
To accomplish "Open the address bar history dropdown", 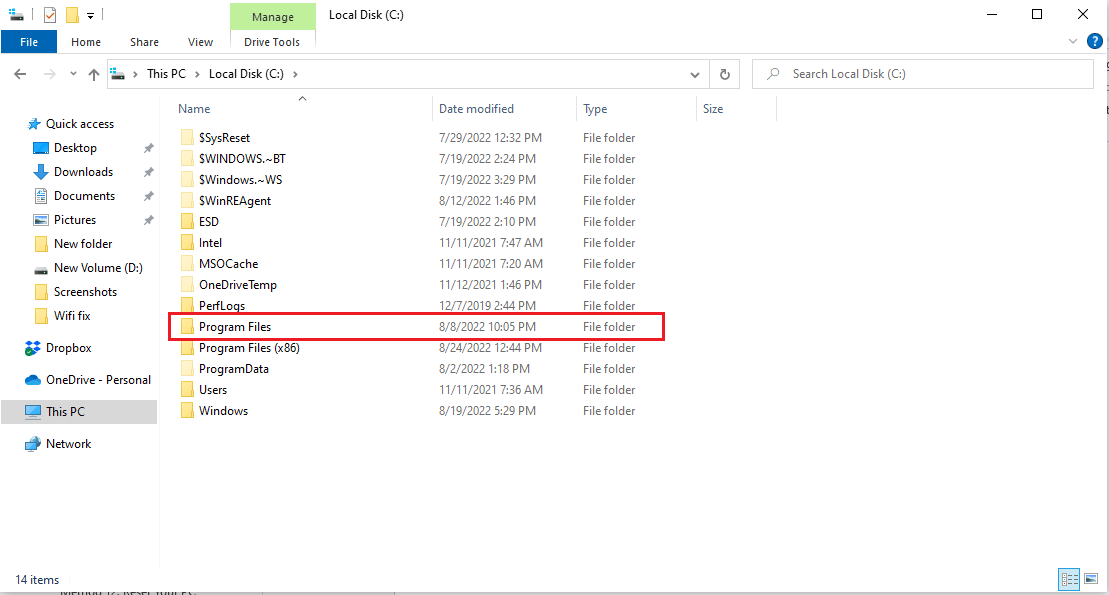I will [x=695, y=74].
